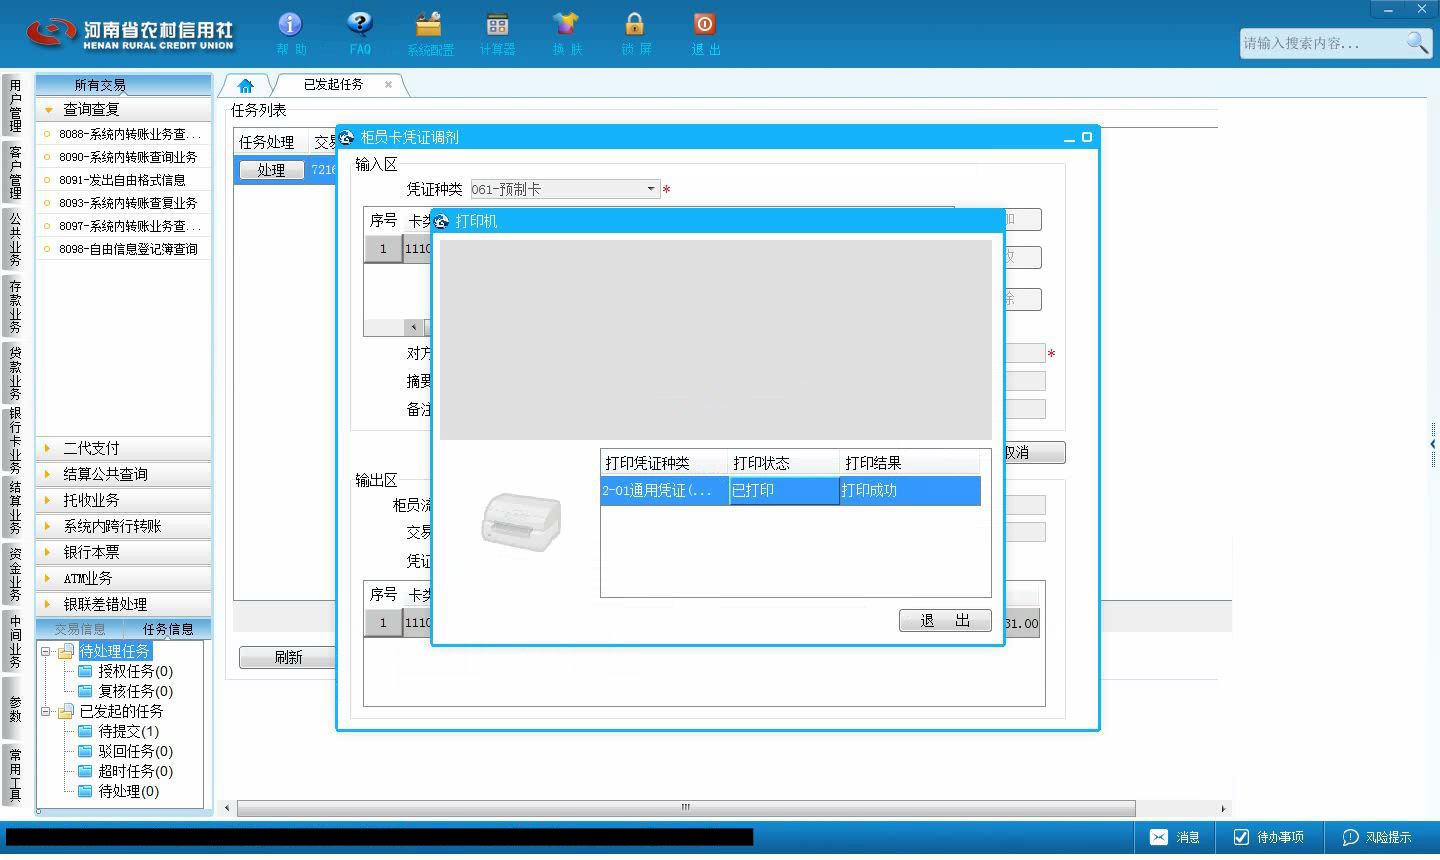Screen dimensions: 1440x860
Task: Collapse the 查询查复 section
Action: click(x=123, y=109)
